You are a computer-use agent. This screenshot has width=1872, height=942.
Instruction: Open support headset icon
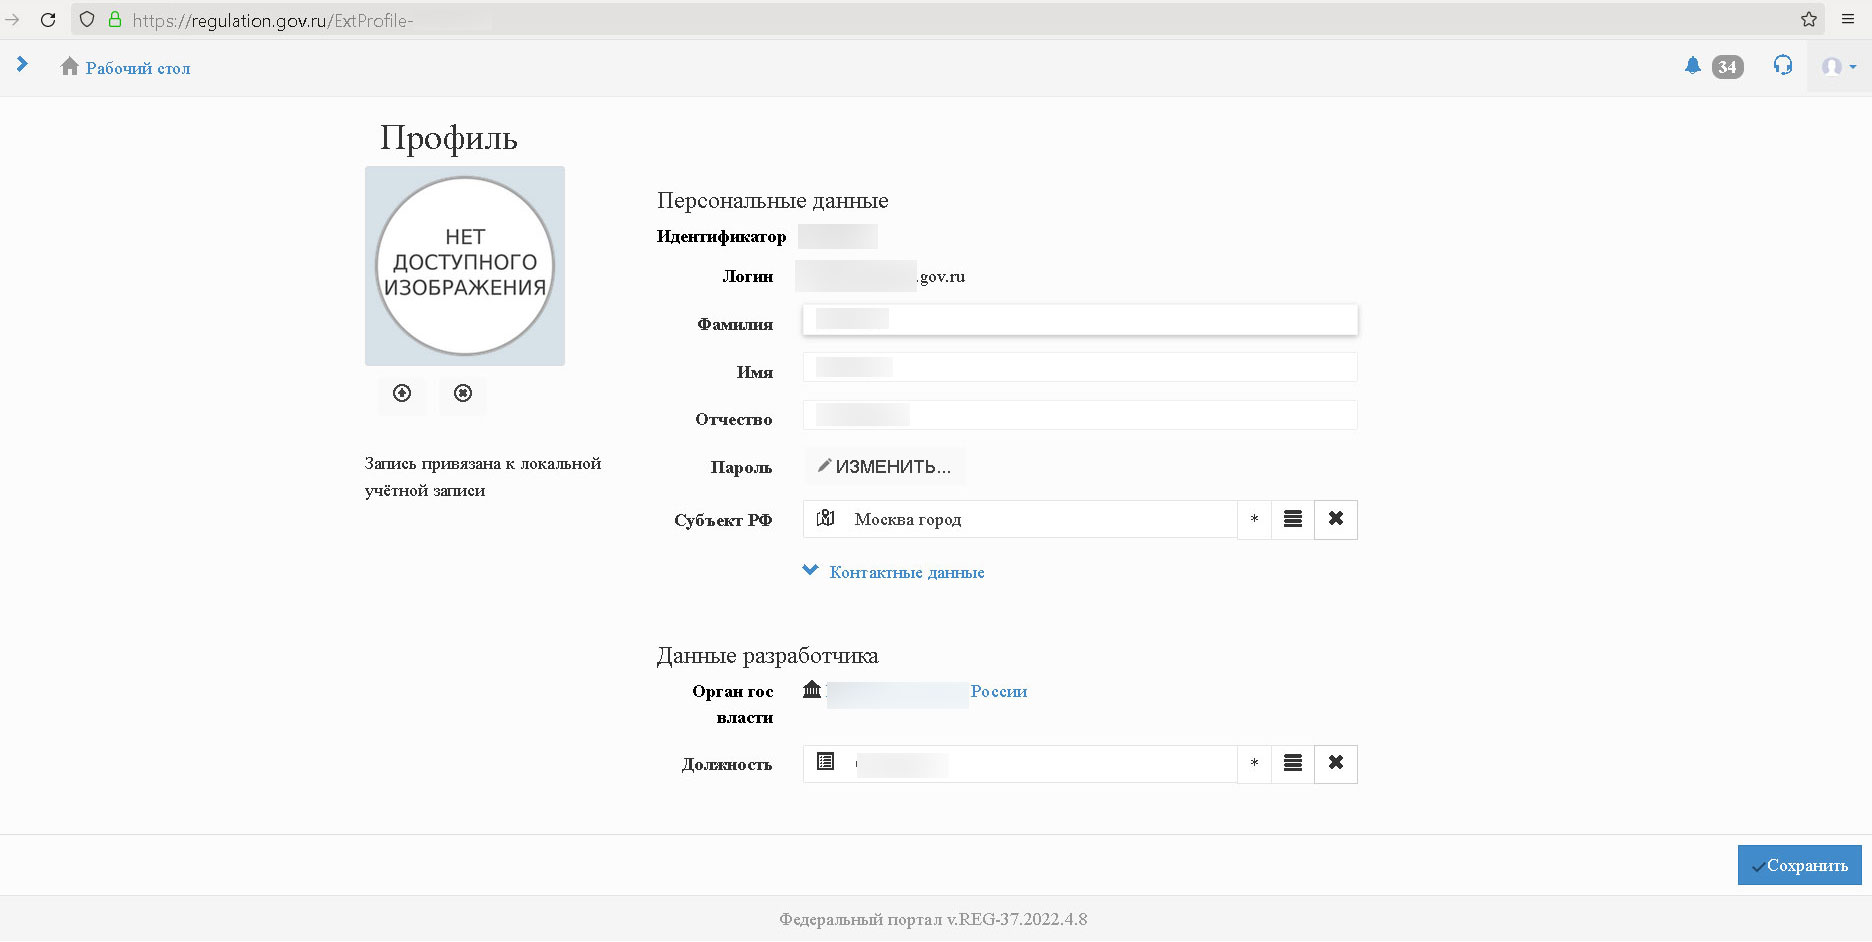[x=1783, y=66]
